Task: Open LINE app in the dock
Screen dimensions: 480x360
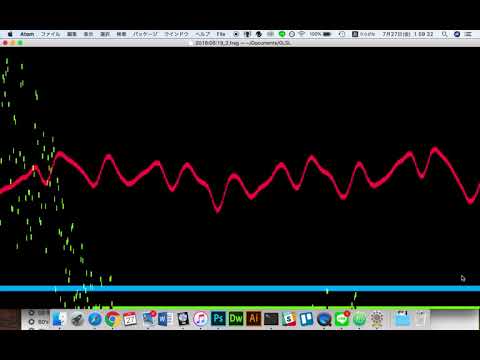Action: point(342,319)
